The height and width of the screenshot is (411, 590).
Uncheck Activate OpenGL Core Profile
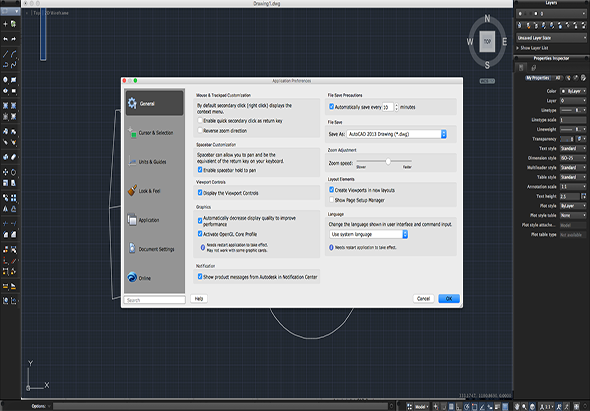click(200, 234)
